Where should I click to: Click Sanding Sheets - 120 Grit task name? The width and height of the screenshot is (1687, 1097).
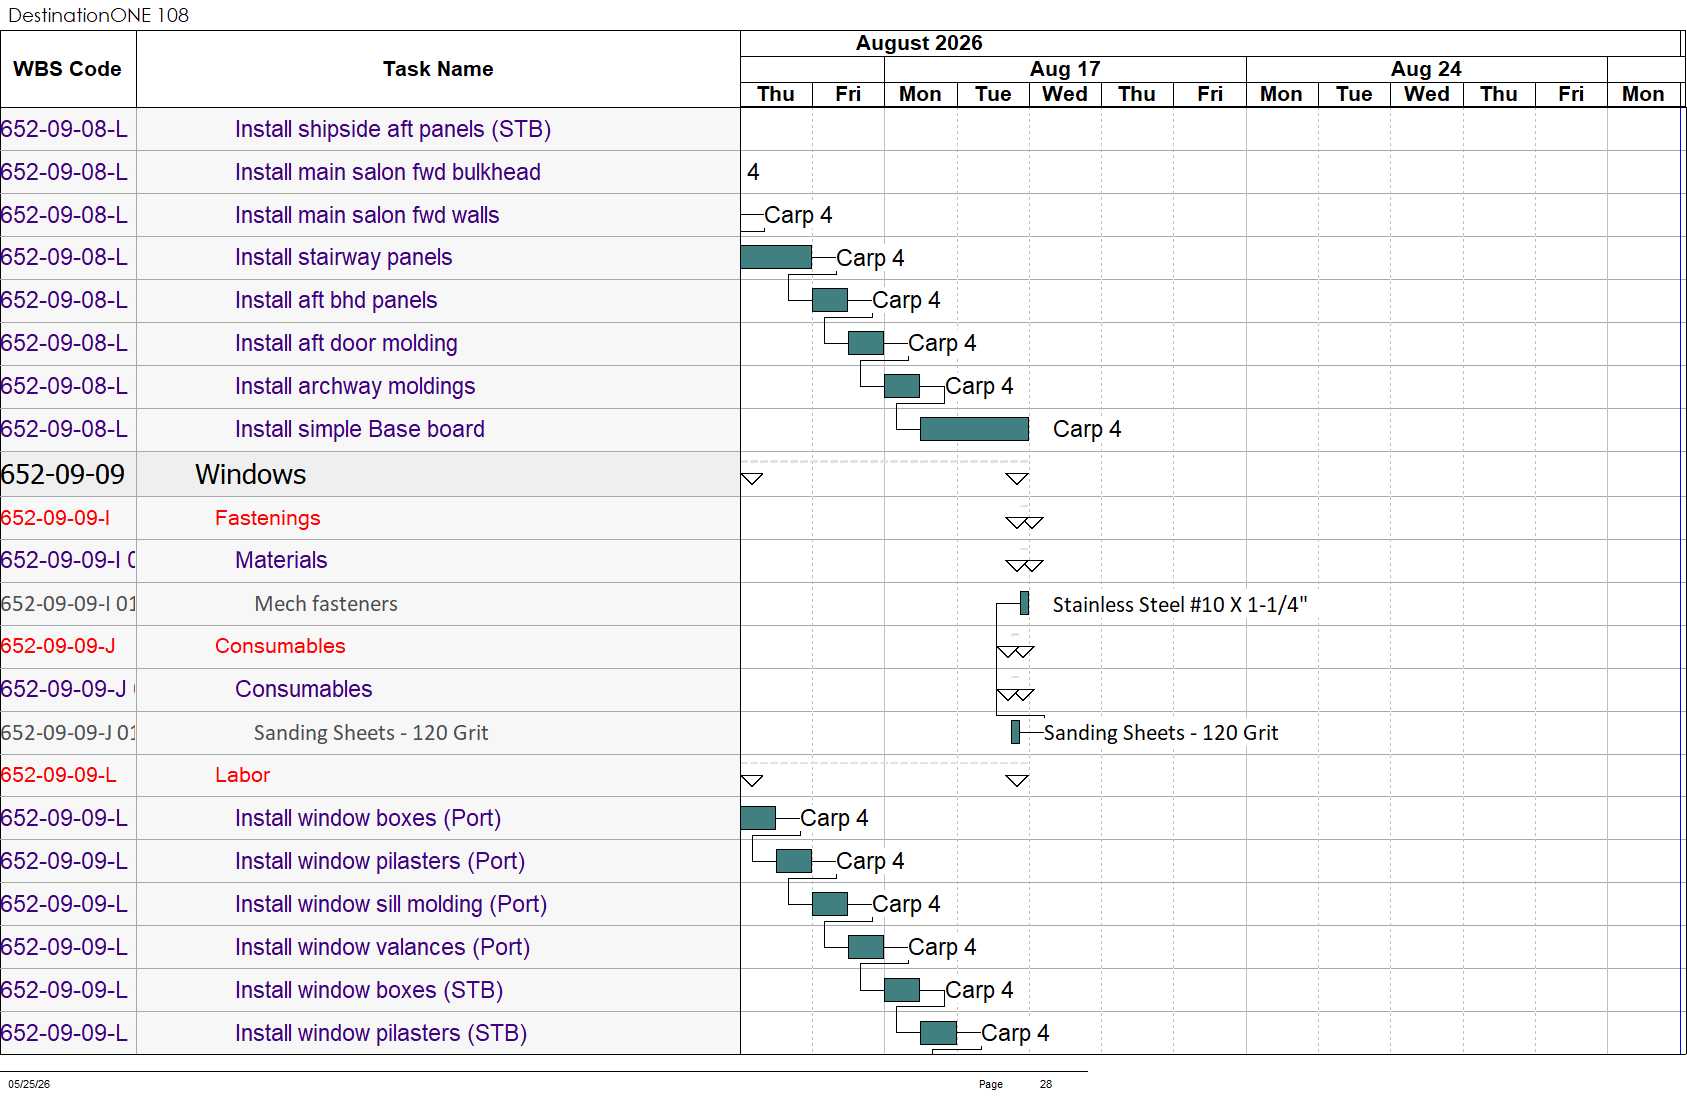point(371,733)
